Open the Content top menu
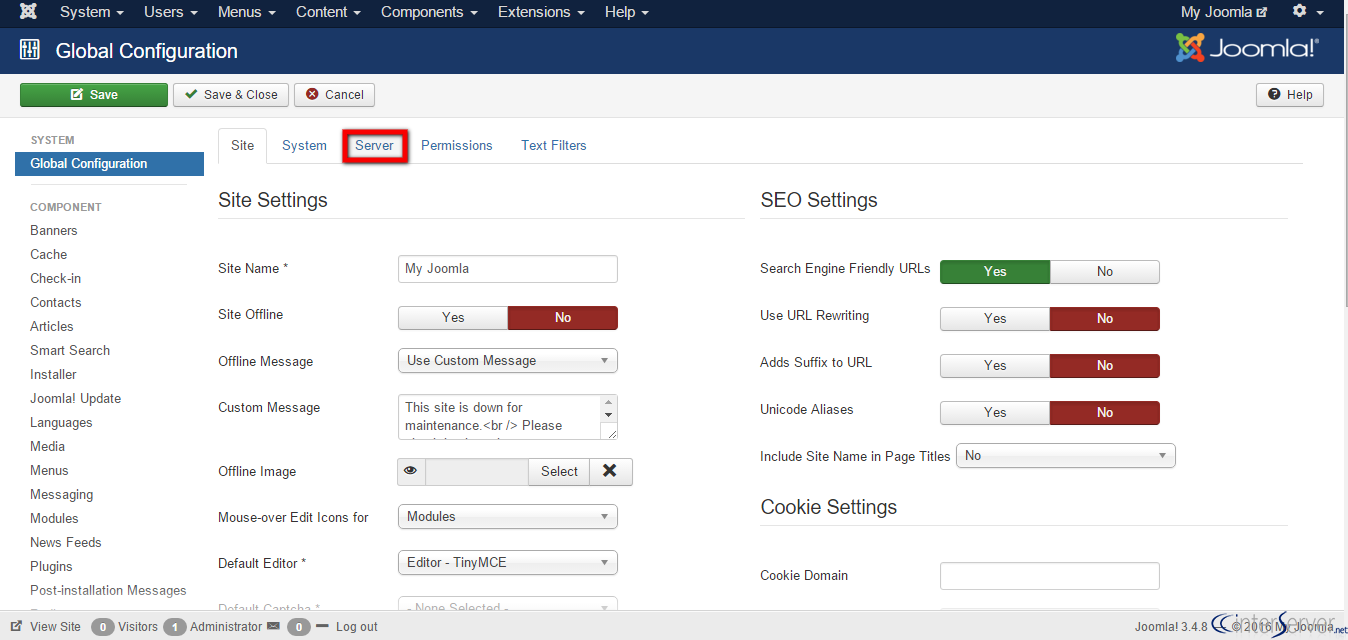The height and width of the screenshot is (640, 1348). [328, 12]
